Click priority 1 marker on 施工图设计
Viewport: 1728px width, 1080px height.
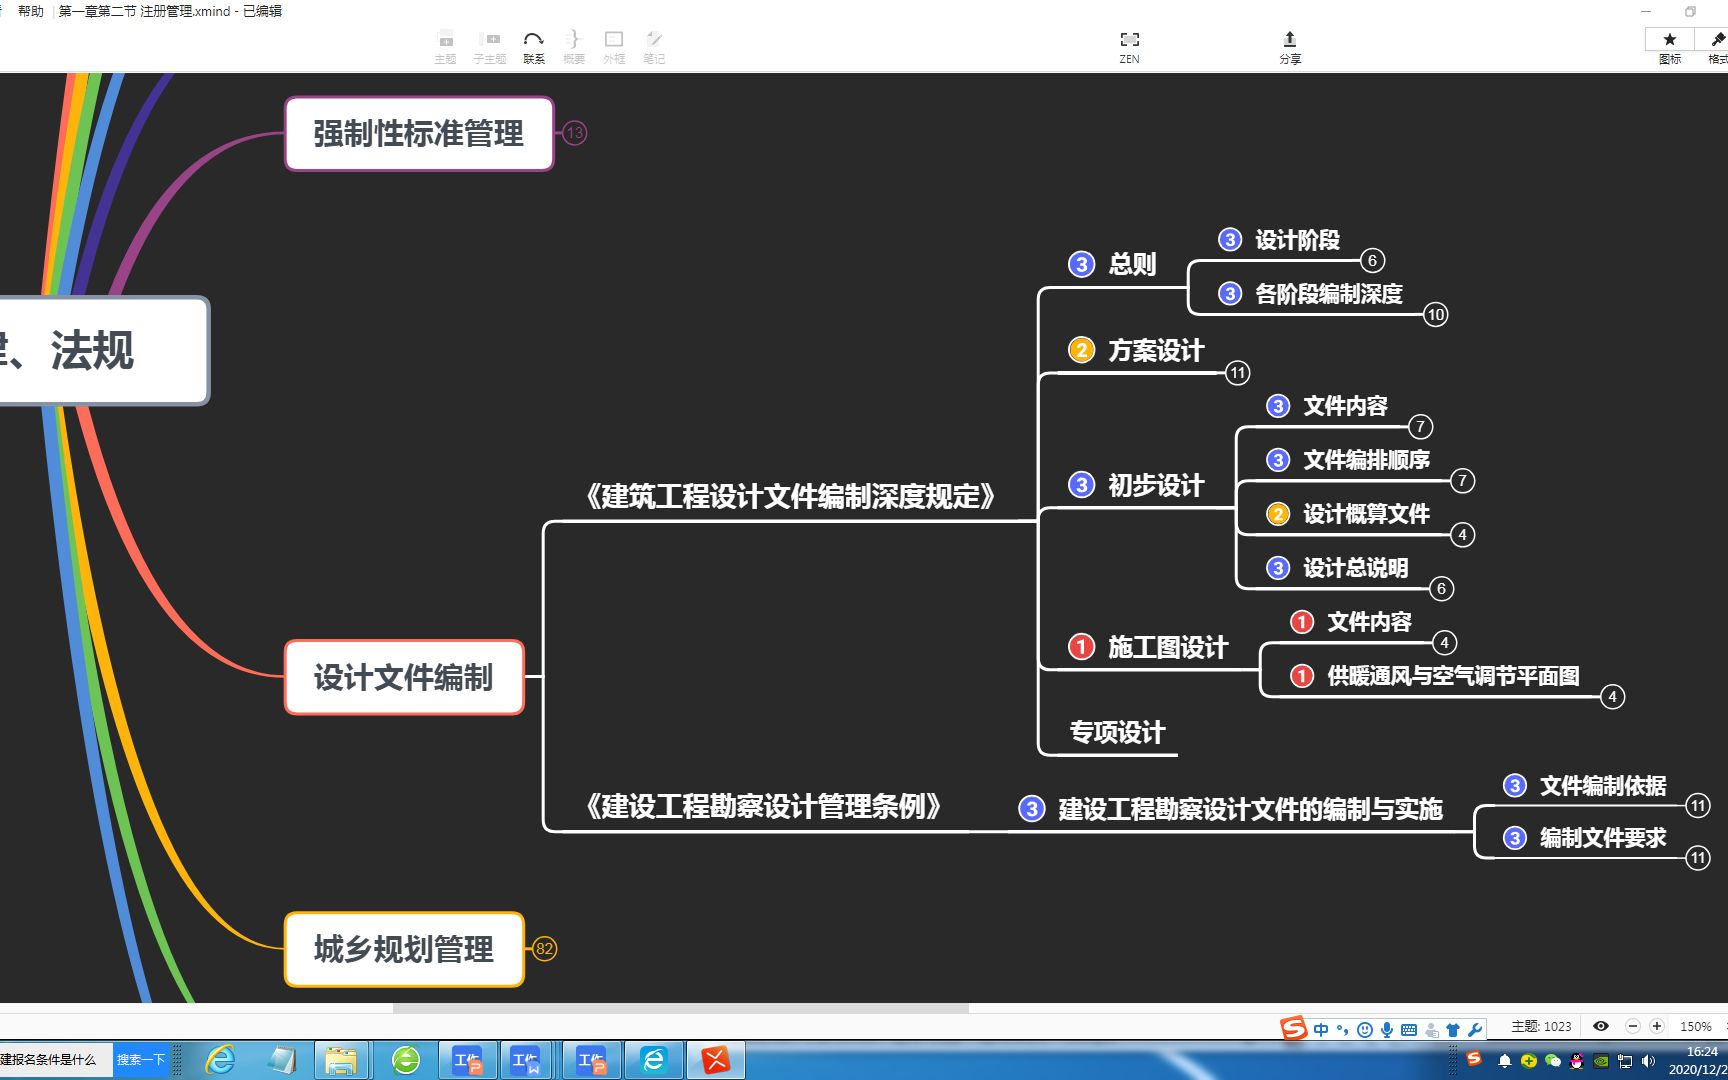pos(1081,647)
